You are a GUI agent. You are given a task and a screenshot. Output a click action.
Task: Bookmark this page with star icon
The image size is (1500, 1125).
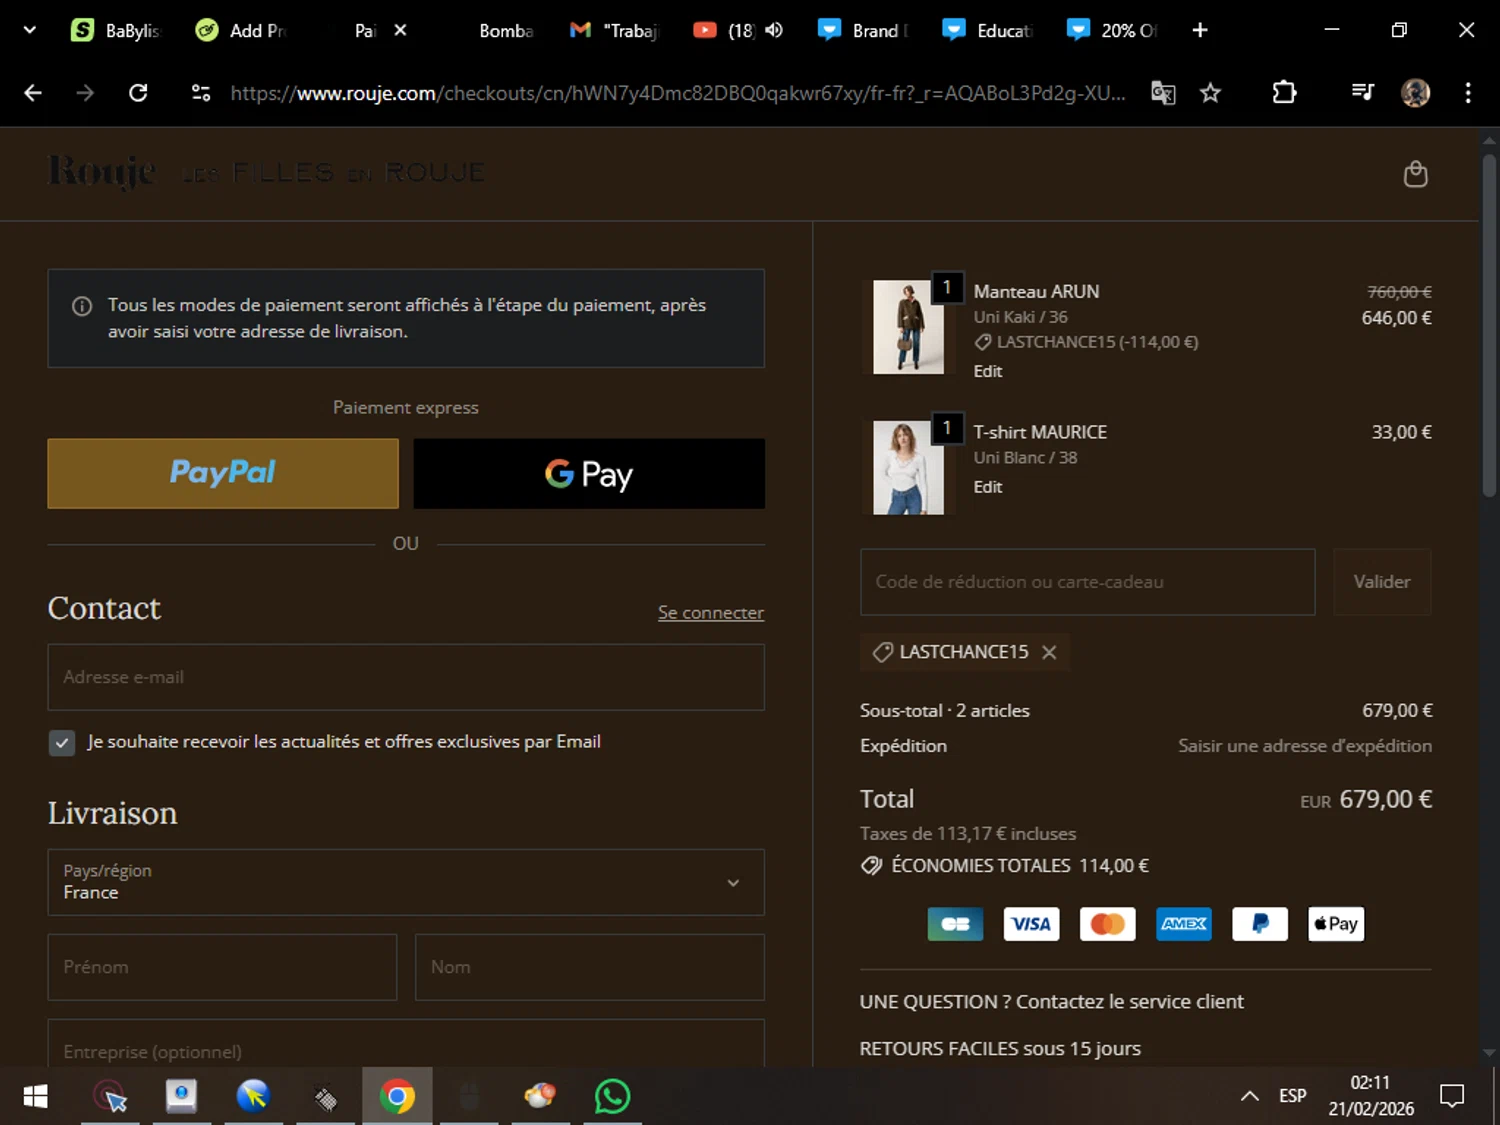[1210, 93]
